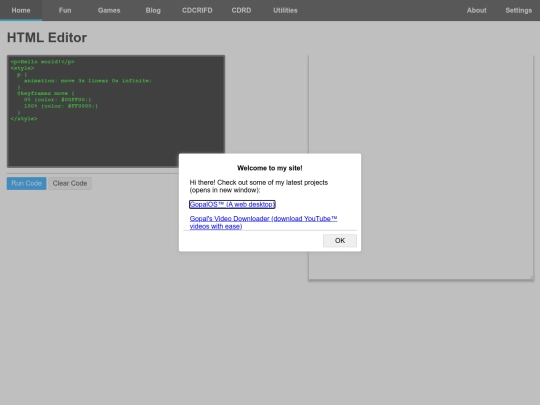
Task: Select the CDRD nav item
Action: [241, 10]
